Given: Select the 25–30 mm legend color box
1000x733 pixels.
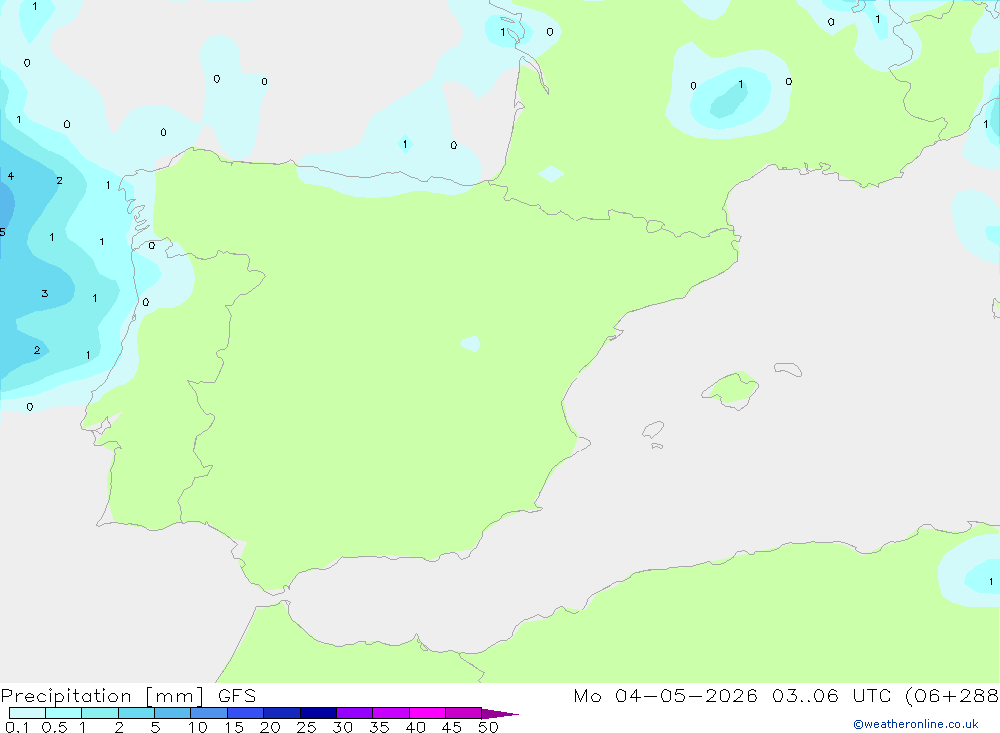Looking at the screenshot, I should click(318, 713).
